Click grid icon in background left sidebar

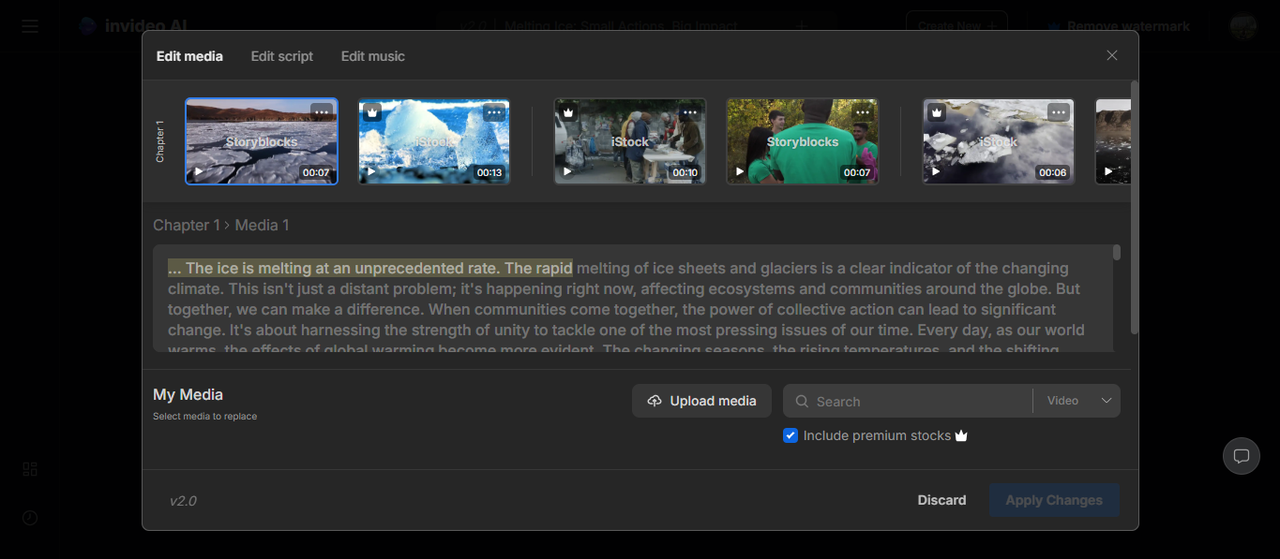tap(30, 469)
